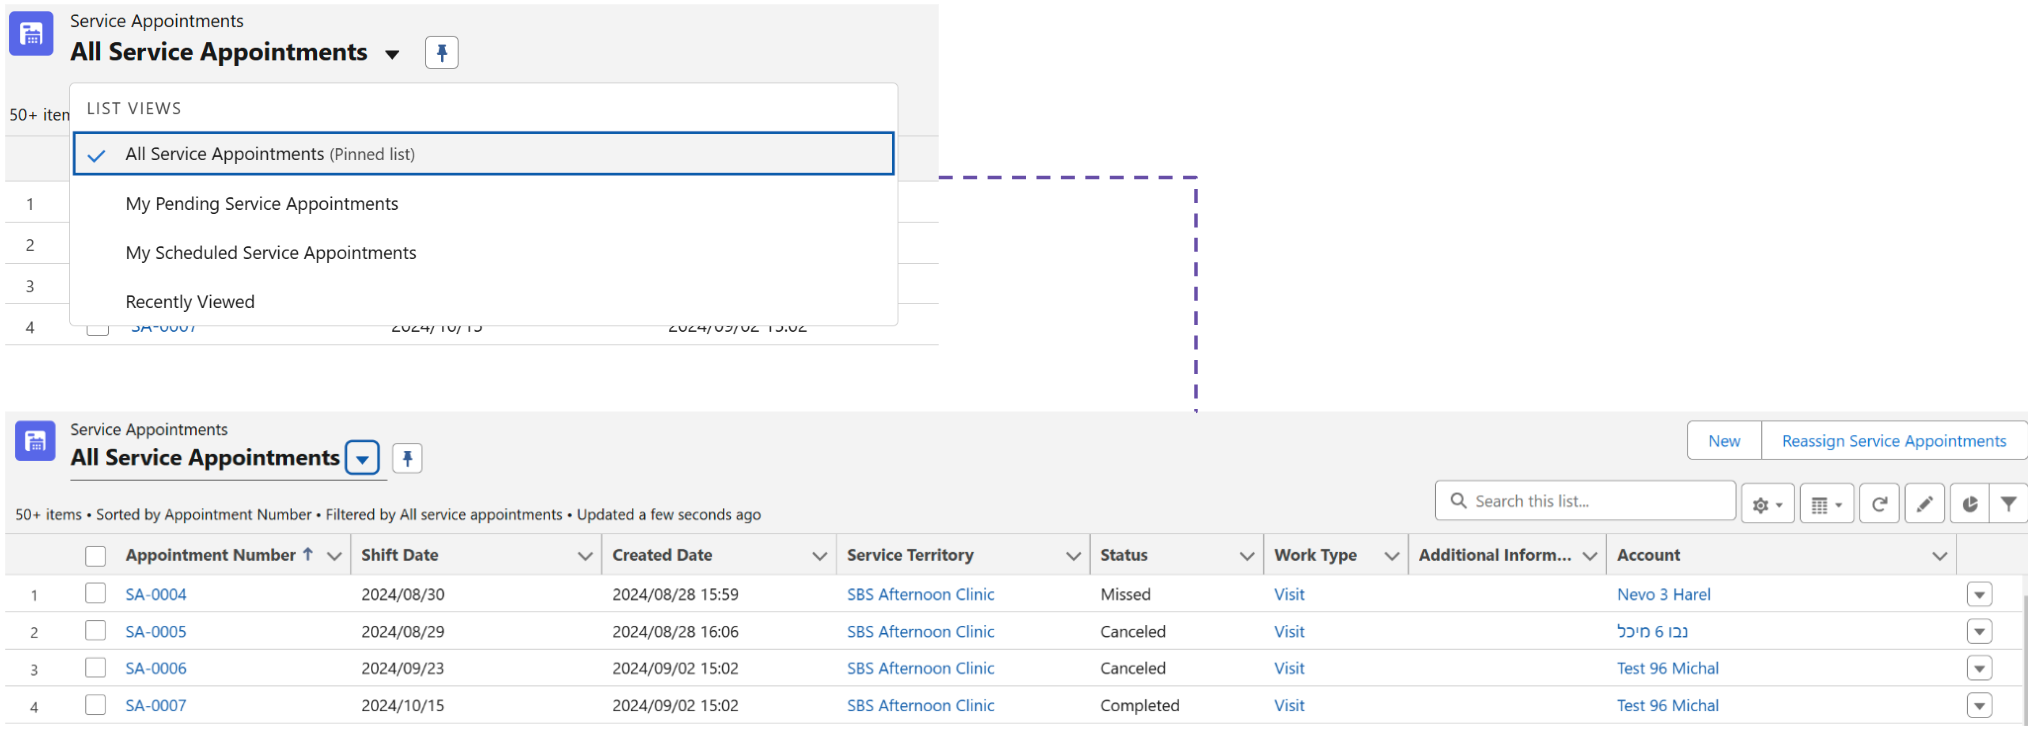Show filters funnel icon
Screen dimensions: 2028x735
pos(2008,504)
